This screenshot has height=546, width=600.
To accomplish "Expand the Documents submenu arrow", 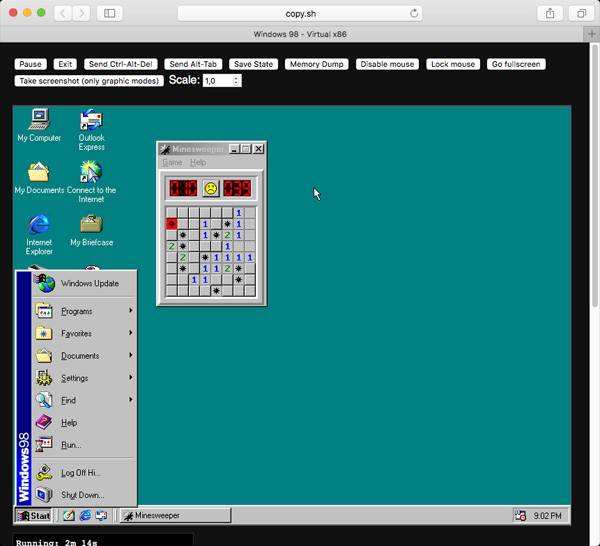I will (x=130, y=355).
